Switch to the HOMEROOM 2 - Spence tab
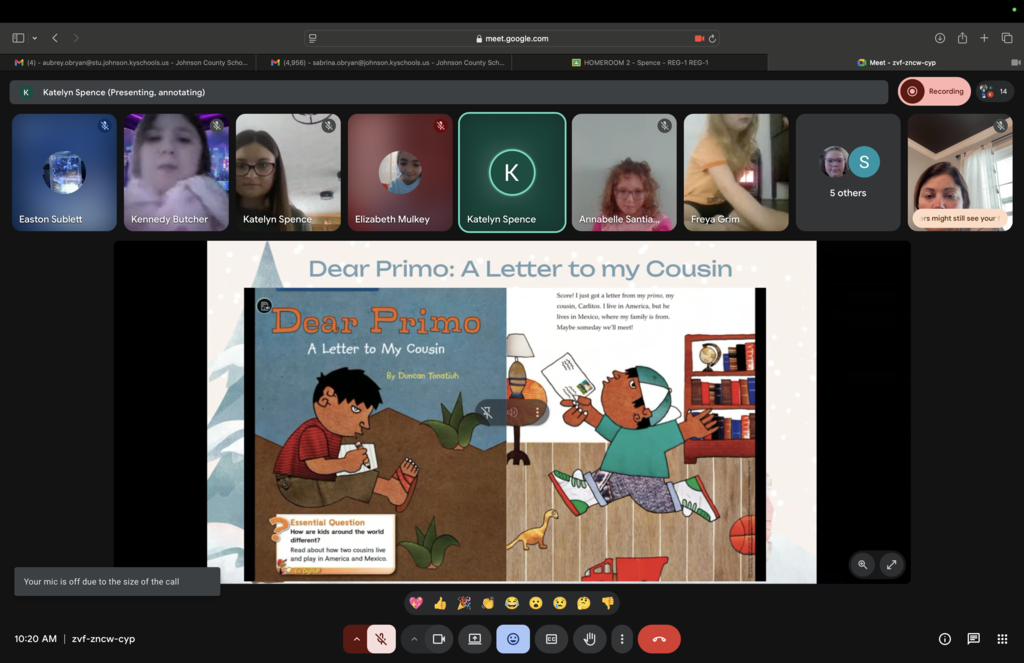1024x663 pixels. pyautogui.click(x=640, y=62)
